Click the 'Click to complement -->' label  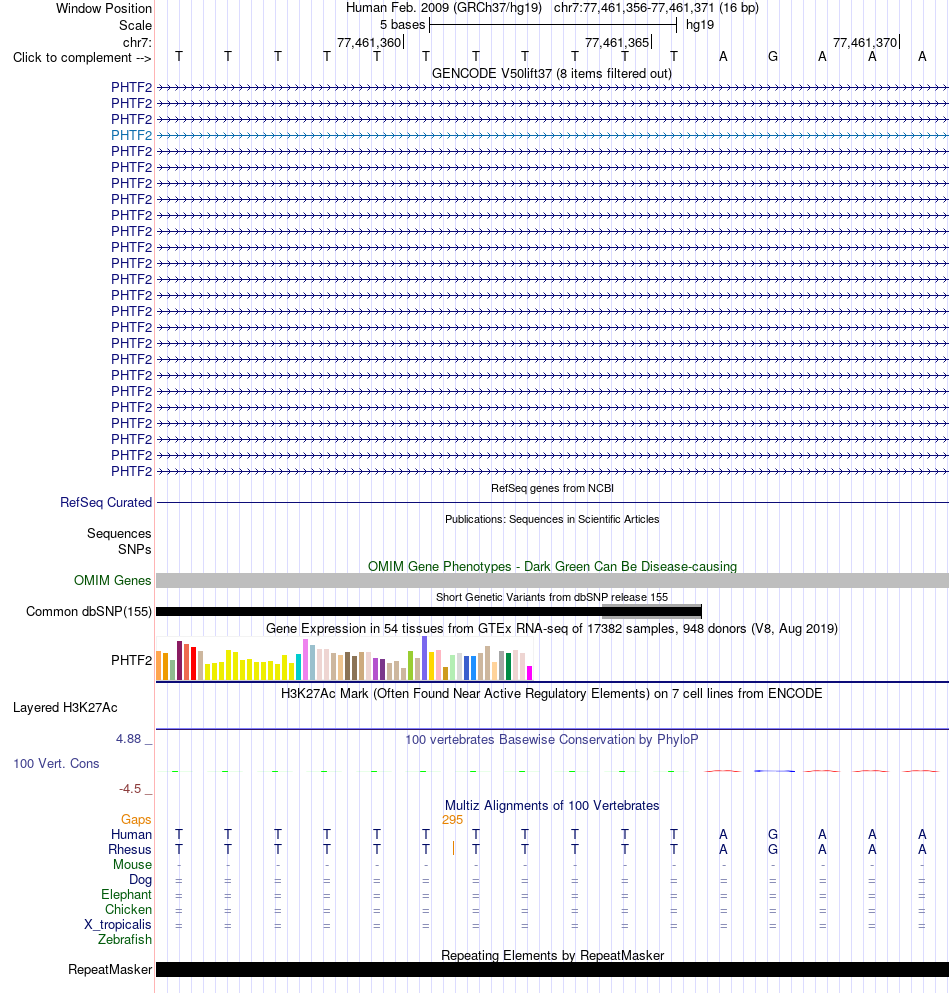pyautogui.click(x=82, y=58)
